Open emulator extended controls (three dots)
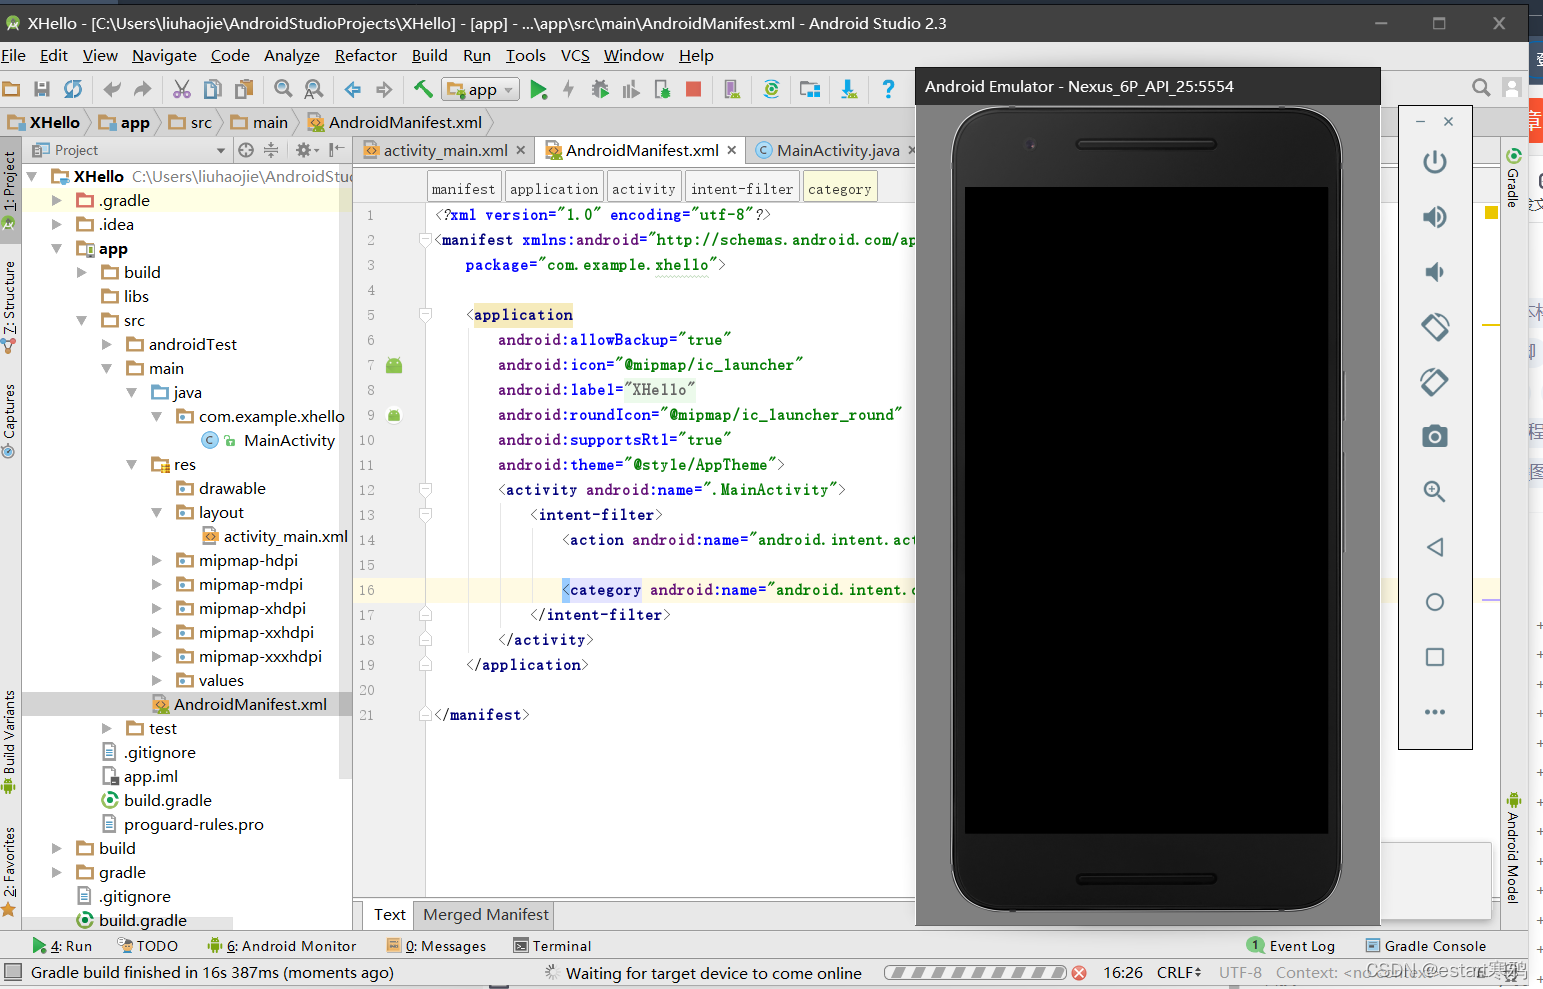 click(1435, 712)
